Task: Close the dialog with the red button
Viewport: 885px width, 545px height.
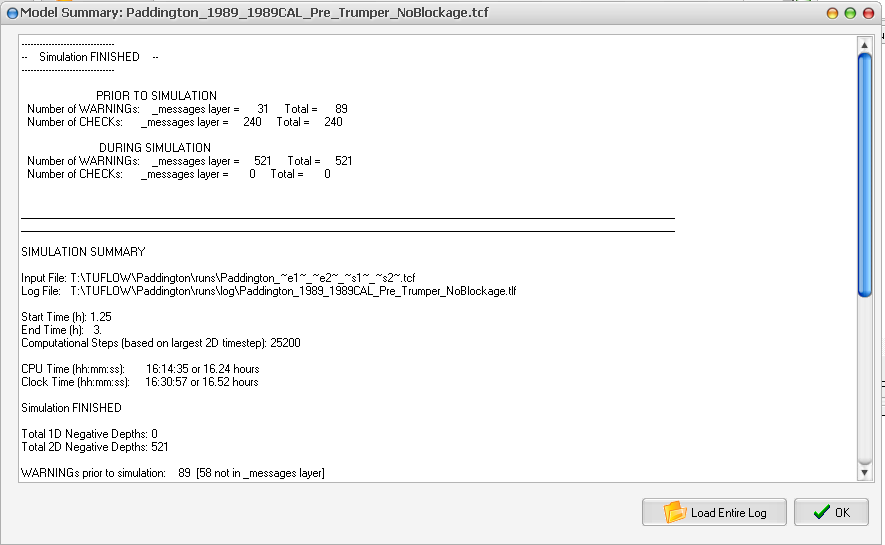Action: pos(869,13)
